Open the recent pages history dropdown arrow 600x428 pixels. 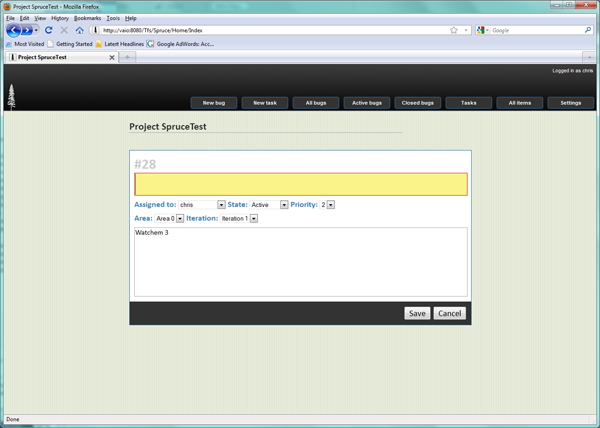[36, 30]
